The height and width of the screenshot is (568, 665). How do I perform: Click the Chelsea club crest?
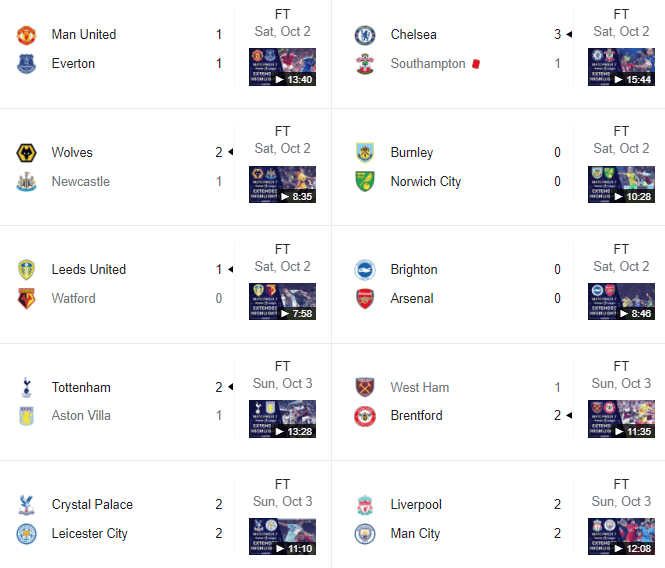[x=365, y=35]
